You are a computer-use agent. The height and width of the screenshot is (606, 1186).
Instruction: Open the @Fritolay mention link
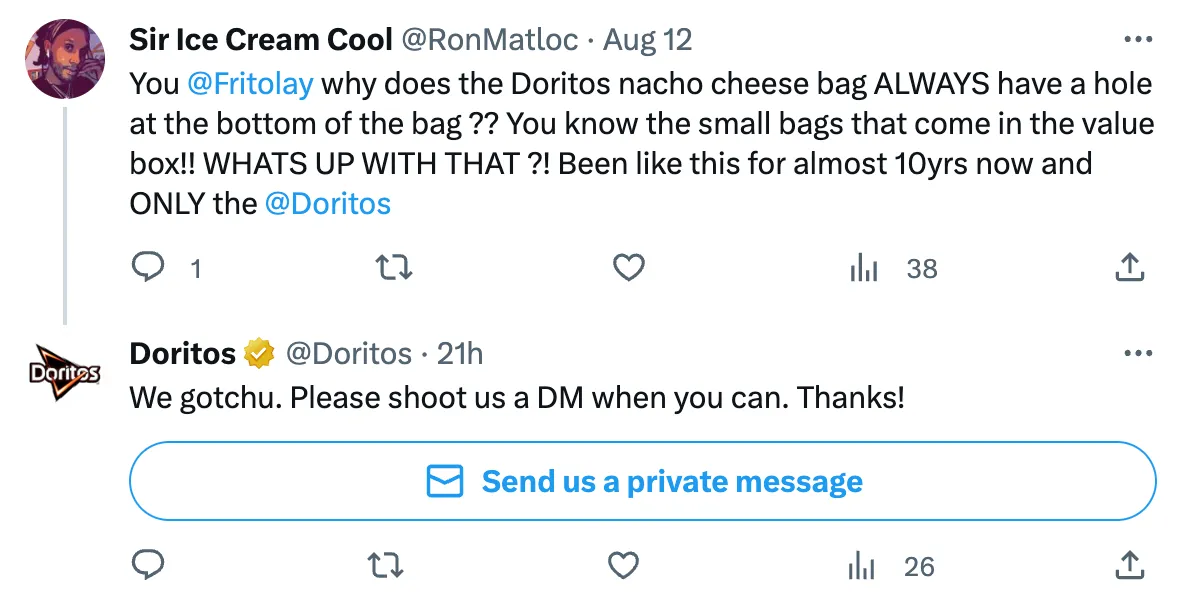pyautogui.click(x=250, y=84)
